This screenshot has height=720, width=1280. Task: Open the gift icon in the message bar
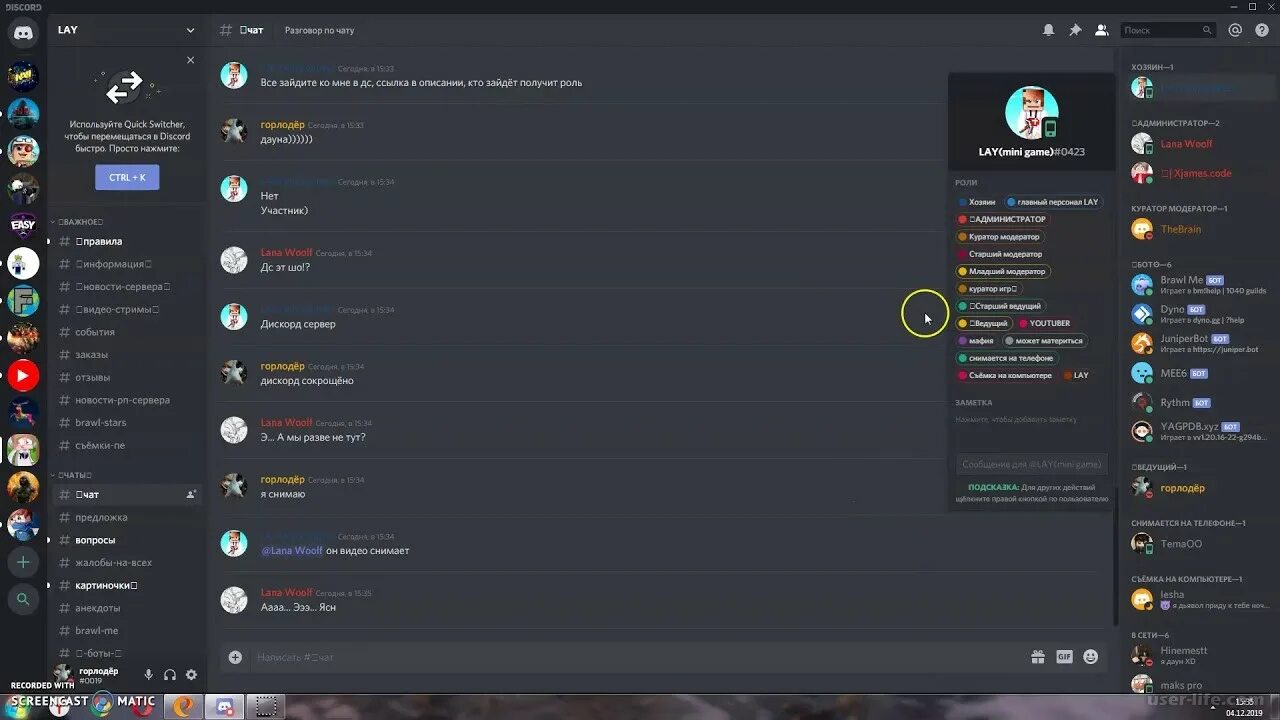point(1038,657)
